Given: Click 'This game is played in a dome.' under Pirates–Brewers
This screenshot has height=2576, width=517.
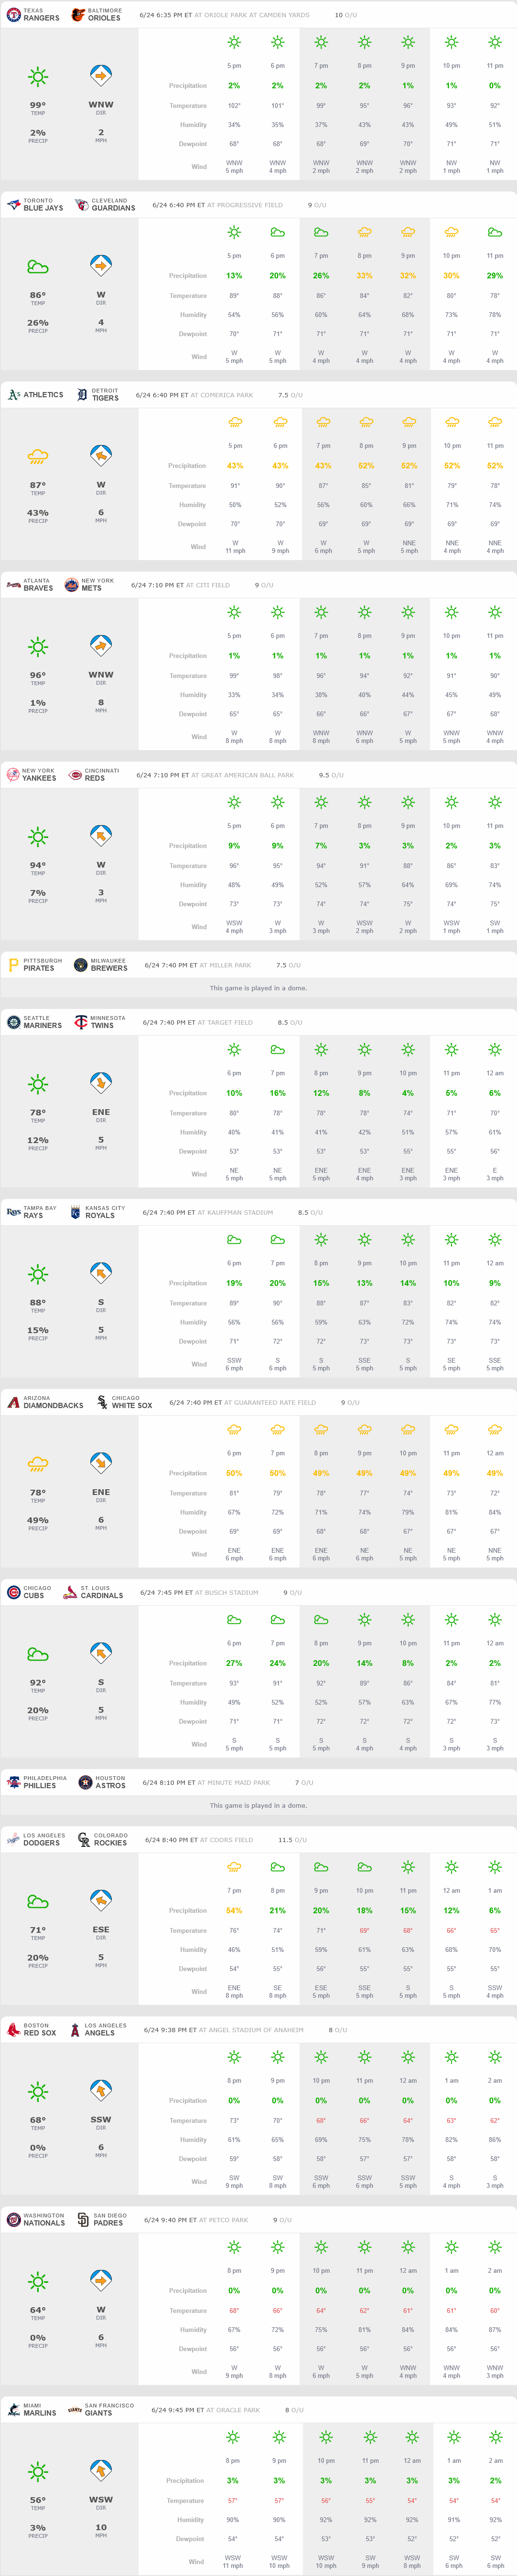Looking at the screenshot, I should tap(258, 988).
